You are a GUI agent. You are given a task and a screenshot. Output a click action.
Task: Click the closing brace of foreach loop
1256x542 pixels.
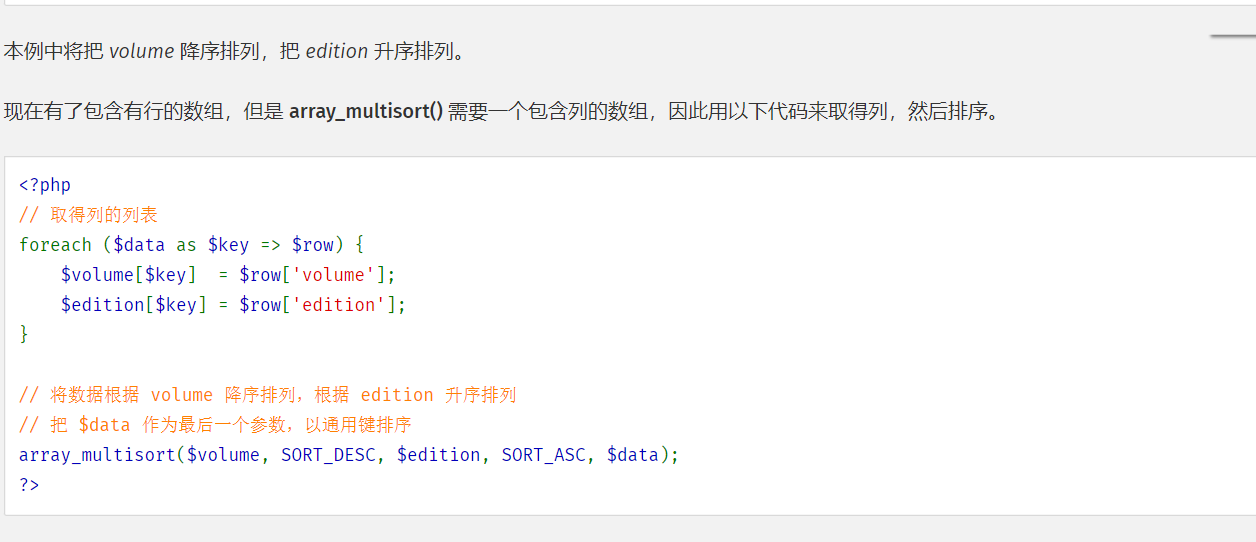click(x=24, y=335)
